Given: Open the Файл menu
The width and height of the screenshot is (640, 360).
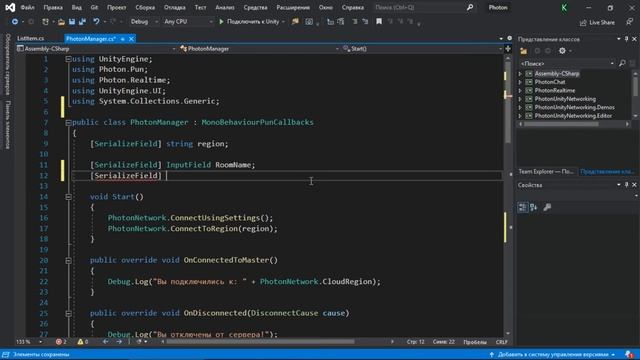Looking at the screenshot, I should pos(27,7).
